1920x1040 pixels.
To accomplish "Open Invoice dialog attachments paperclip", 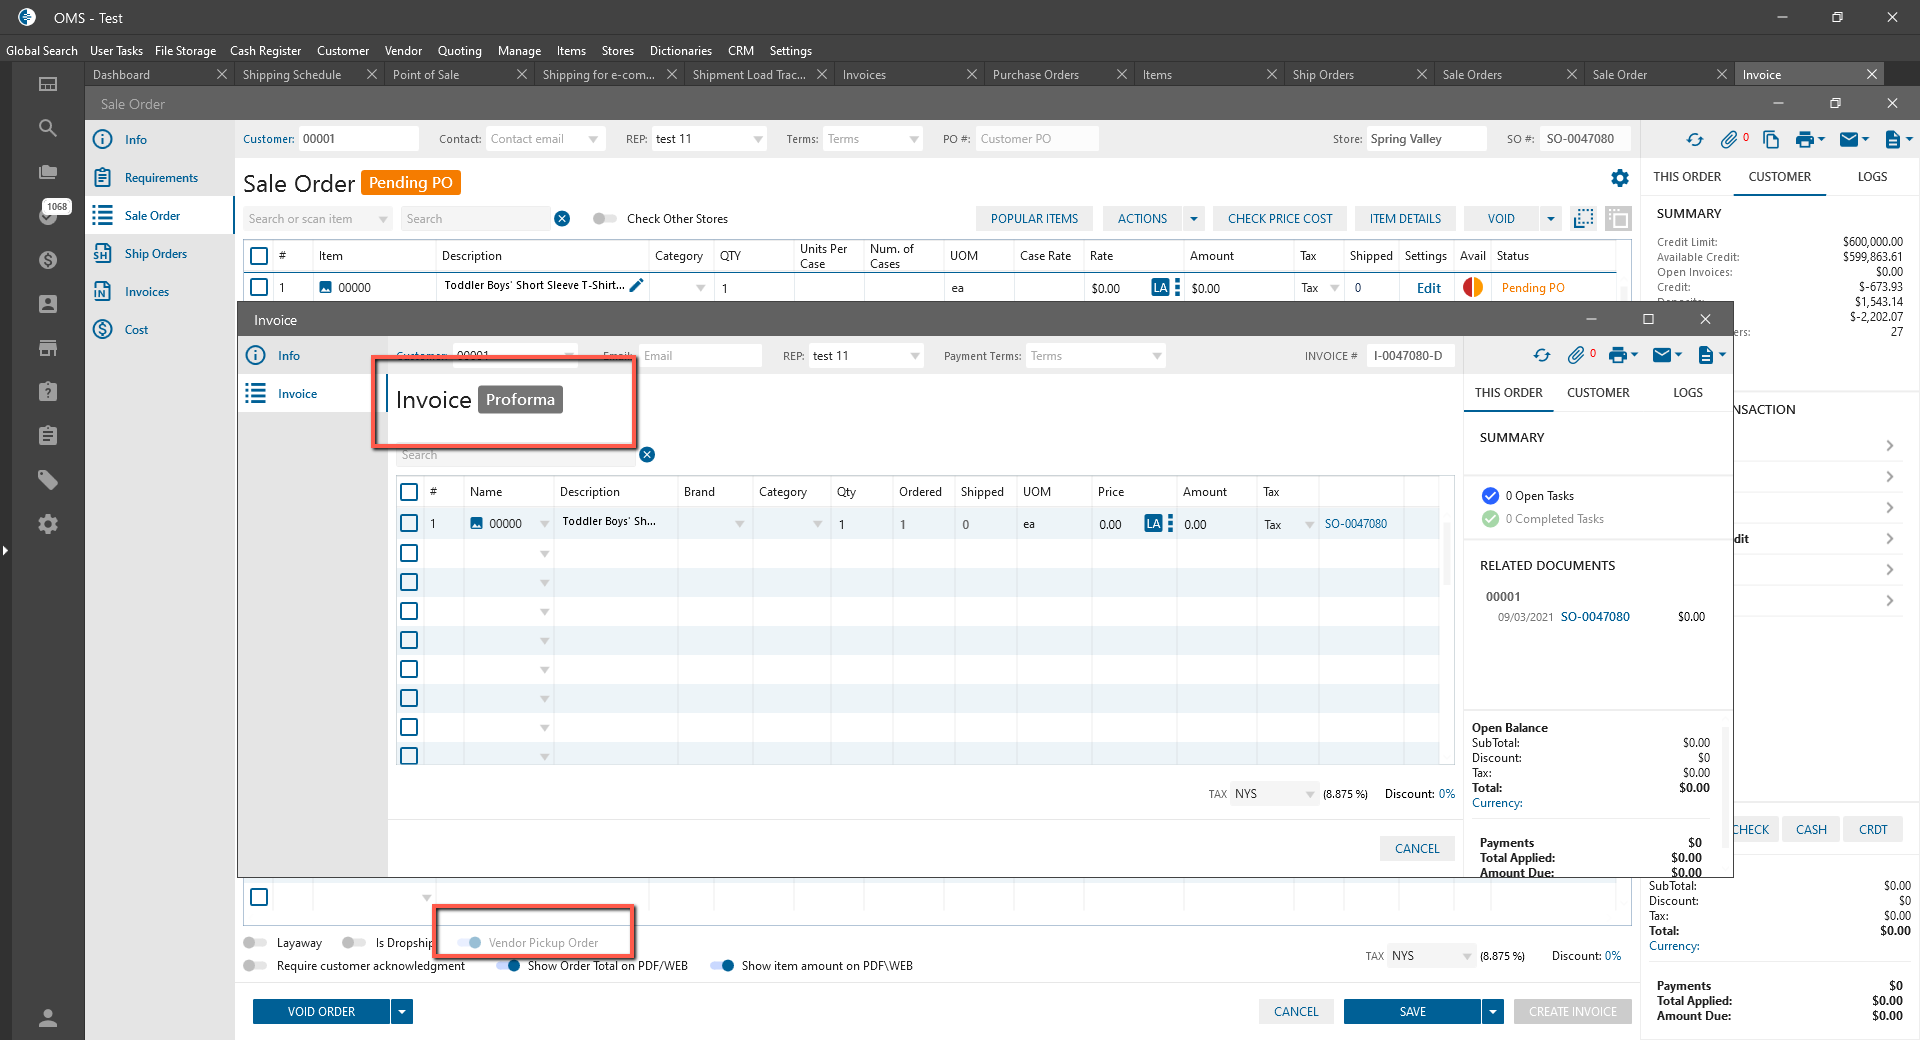I will 1576,356.
